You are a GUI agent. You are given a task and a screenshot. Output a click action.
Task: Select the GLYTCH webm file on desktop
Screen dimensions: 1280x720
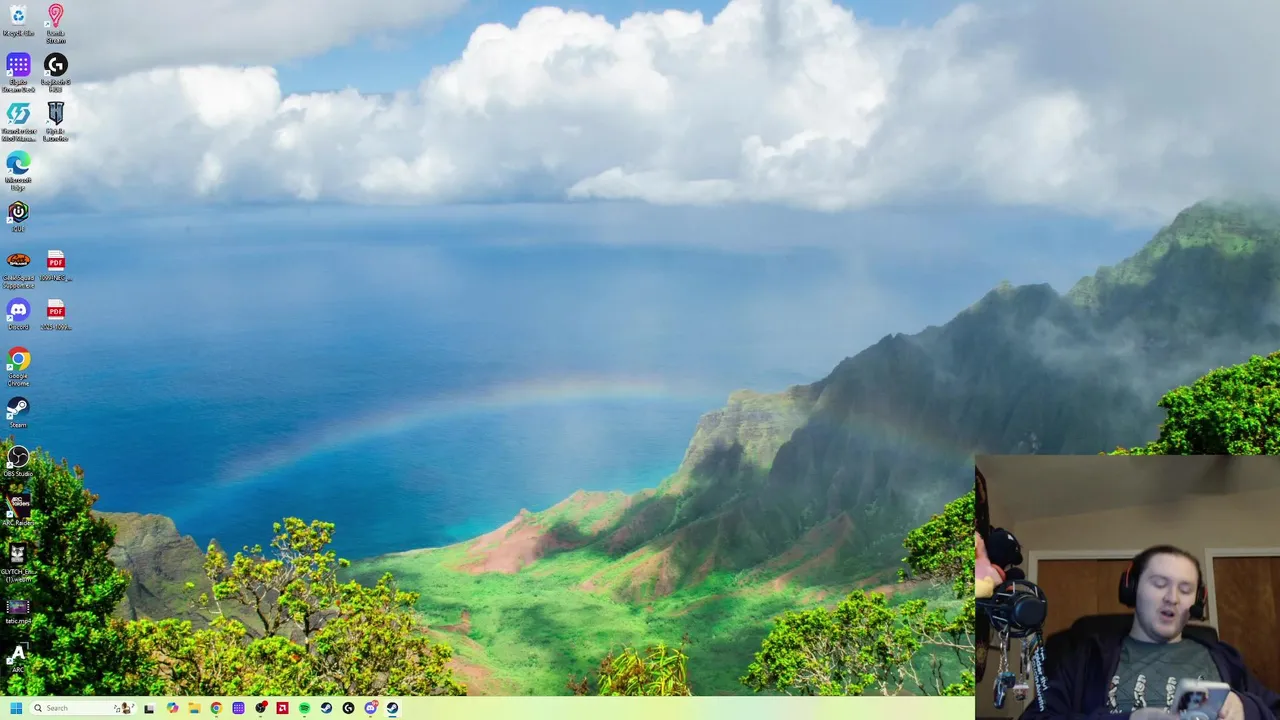[18, 562]
